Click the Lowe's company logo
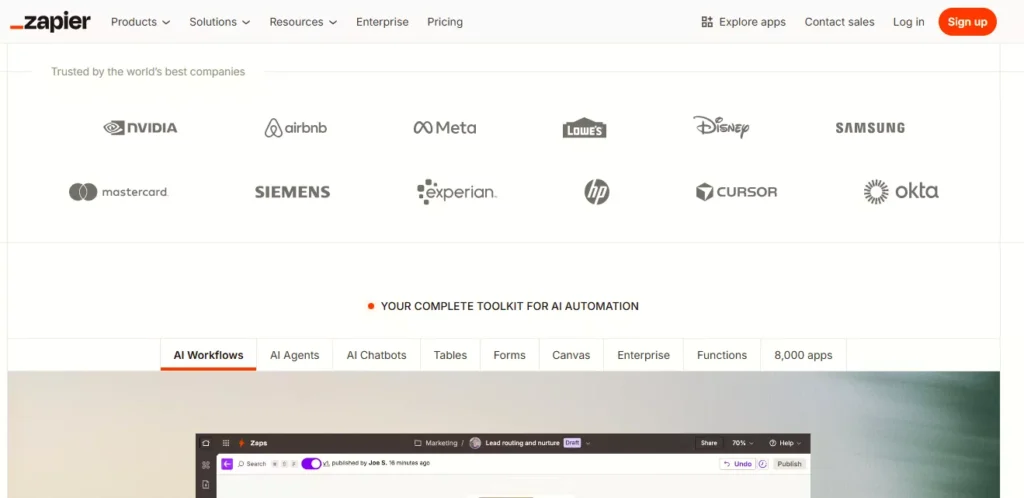Viewport: 1024px width, 498px height. [x=584, y=127]
